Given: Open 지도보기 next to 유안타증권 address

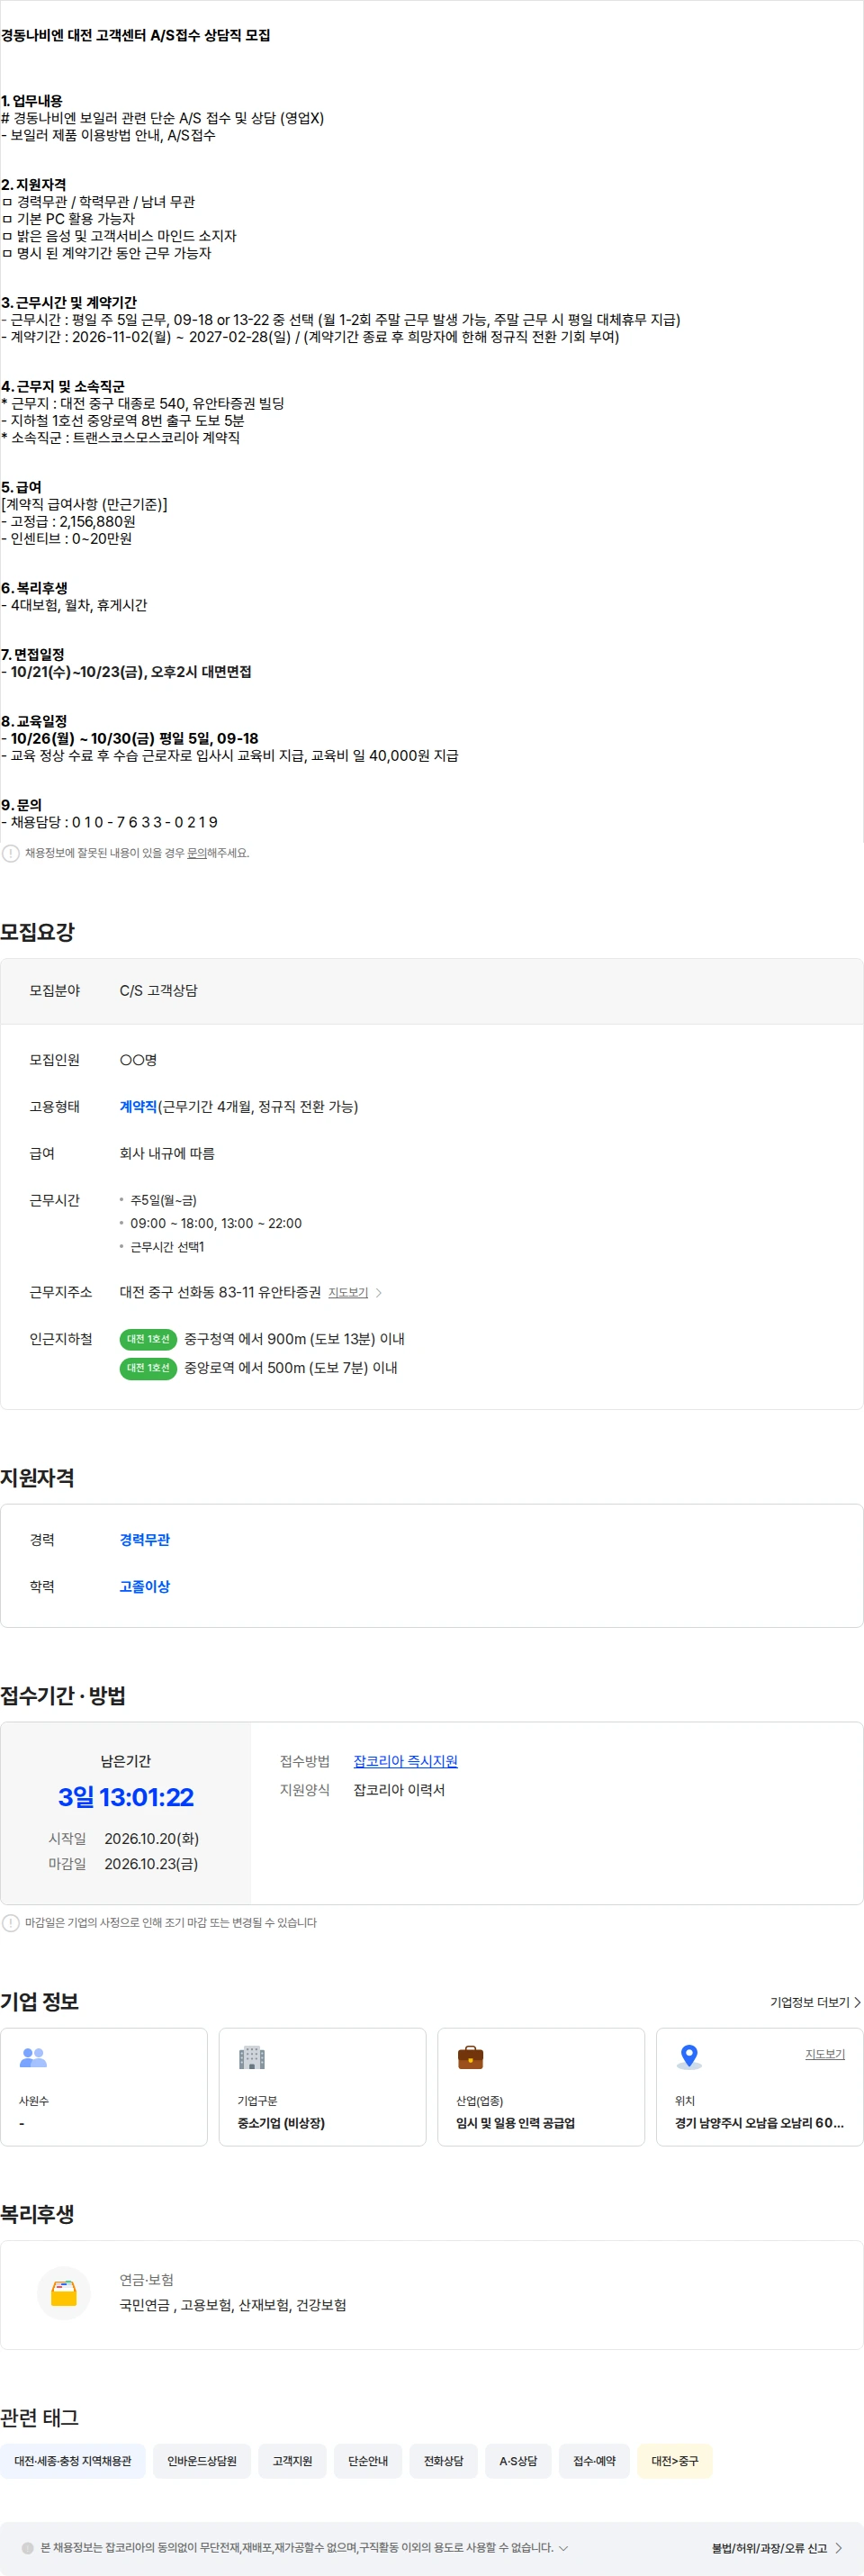Looking at the screenshot, I should (348, 1292).
